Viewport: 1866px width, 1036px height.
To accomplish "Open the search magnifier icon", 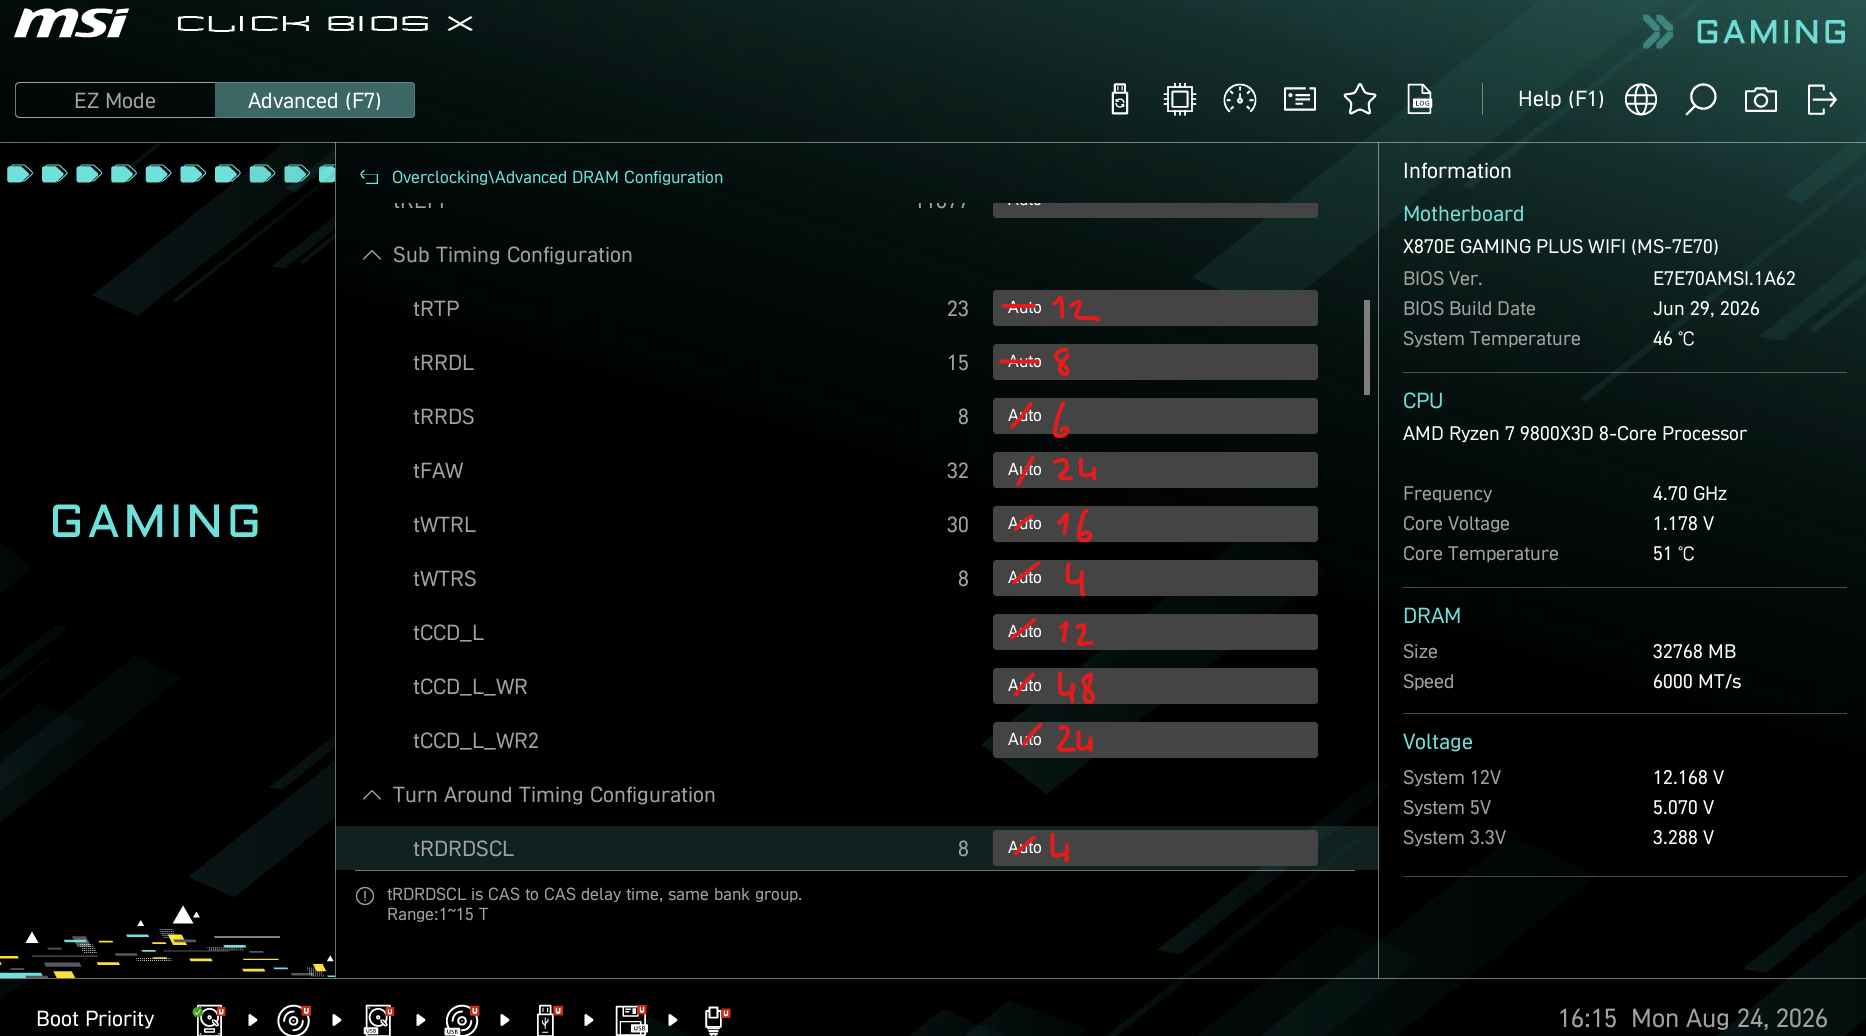I will click(x=1701, y=100).
